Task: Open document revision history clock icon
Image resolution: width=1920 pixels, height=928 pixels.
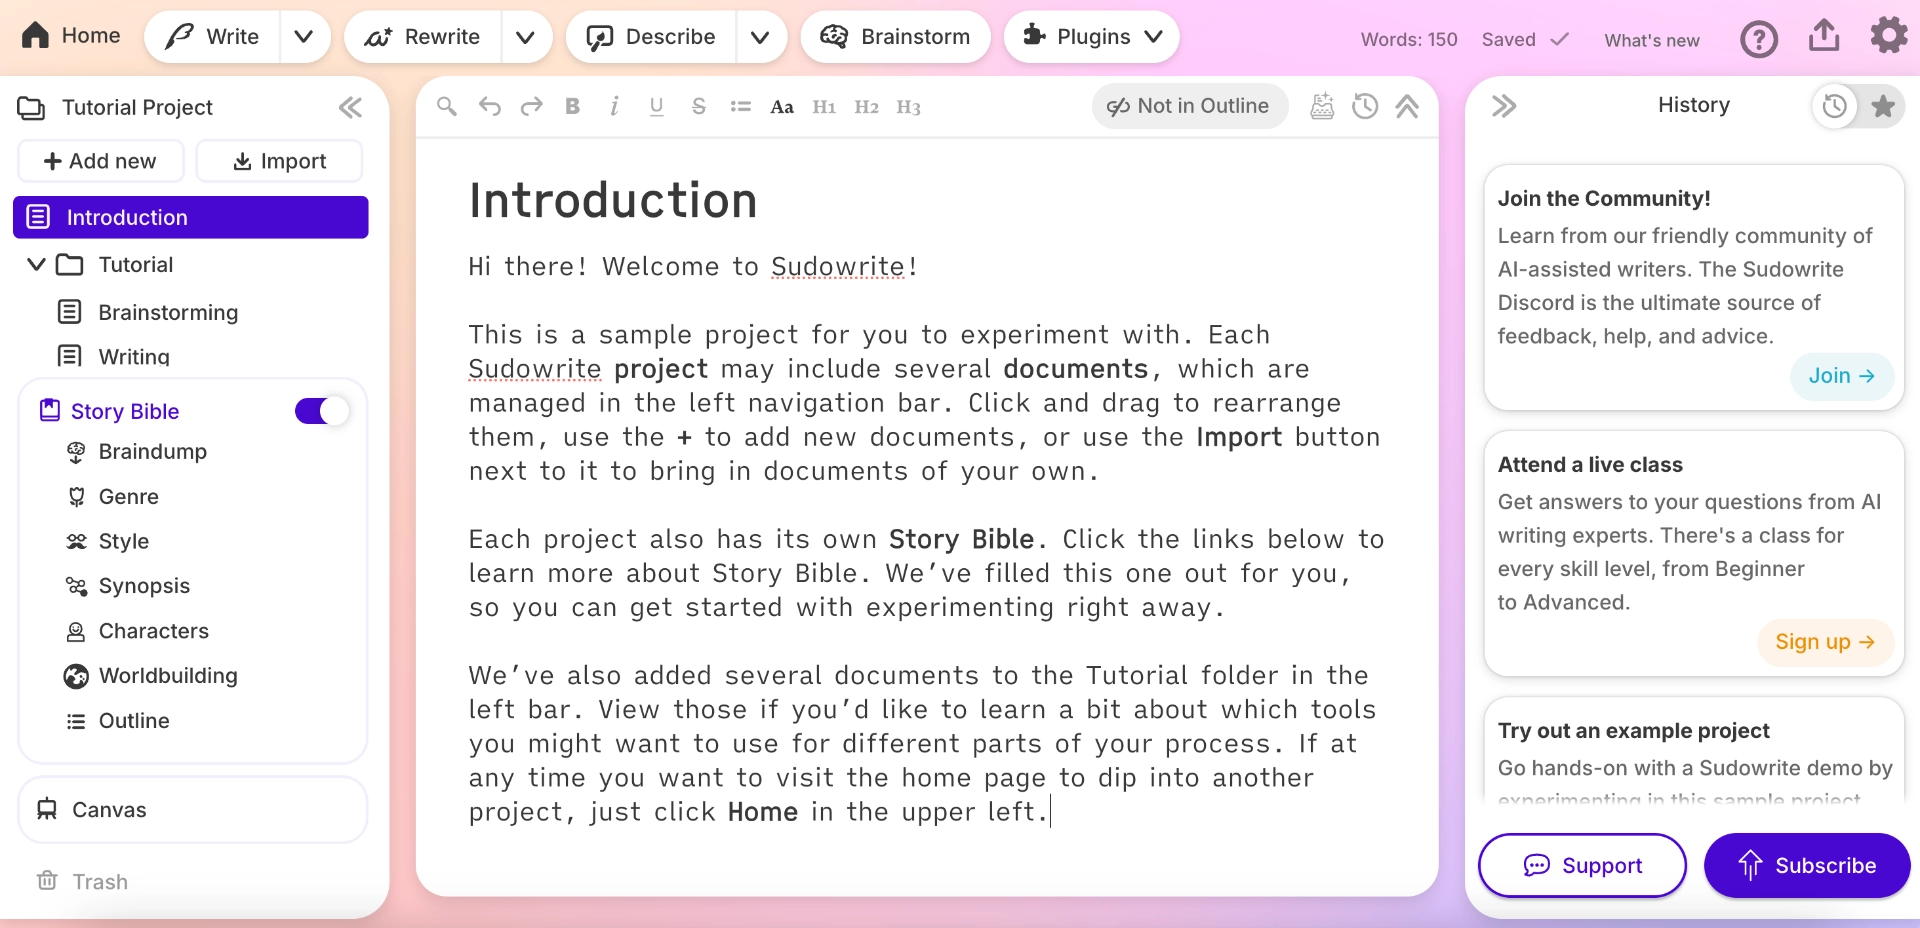Action: tap(1365, 106)
